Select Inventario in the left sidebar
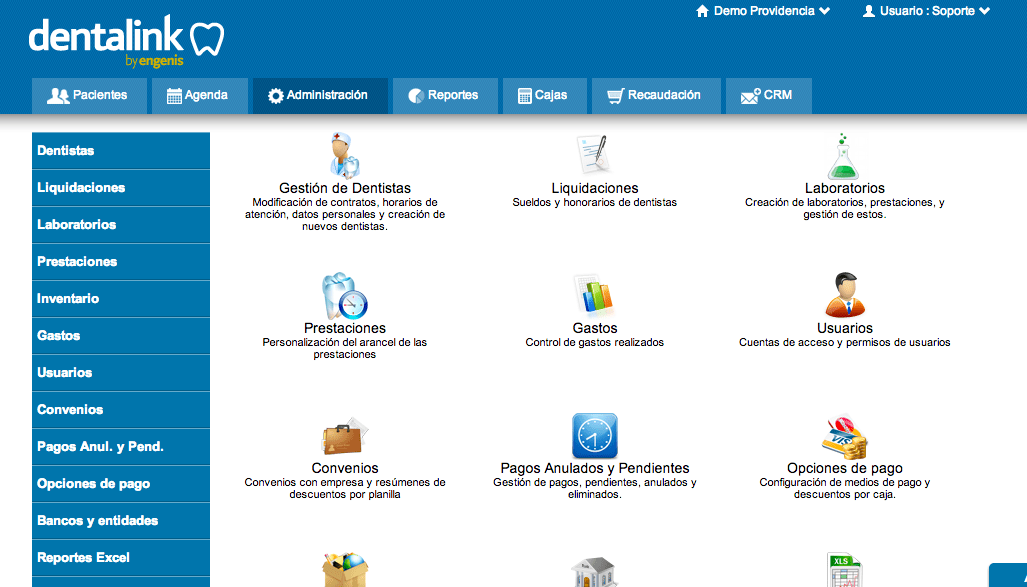Screen dimensions: 1027x587 (x=121, y=299)
